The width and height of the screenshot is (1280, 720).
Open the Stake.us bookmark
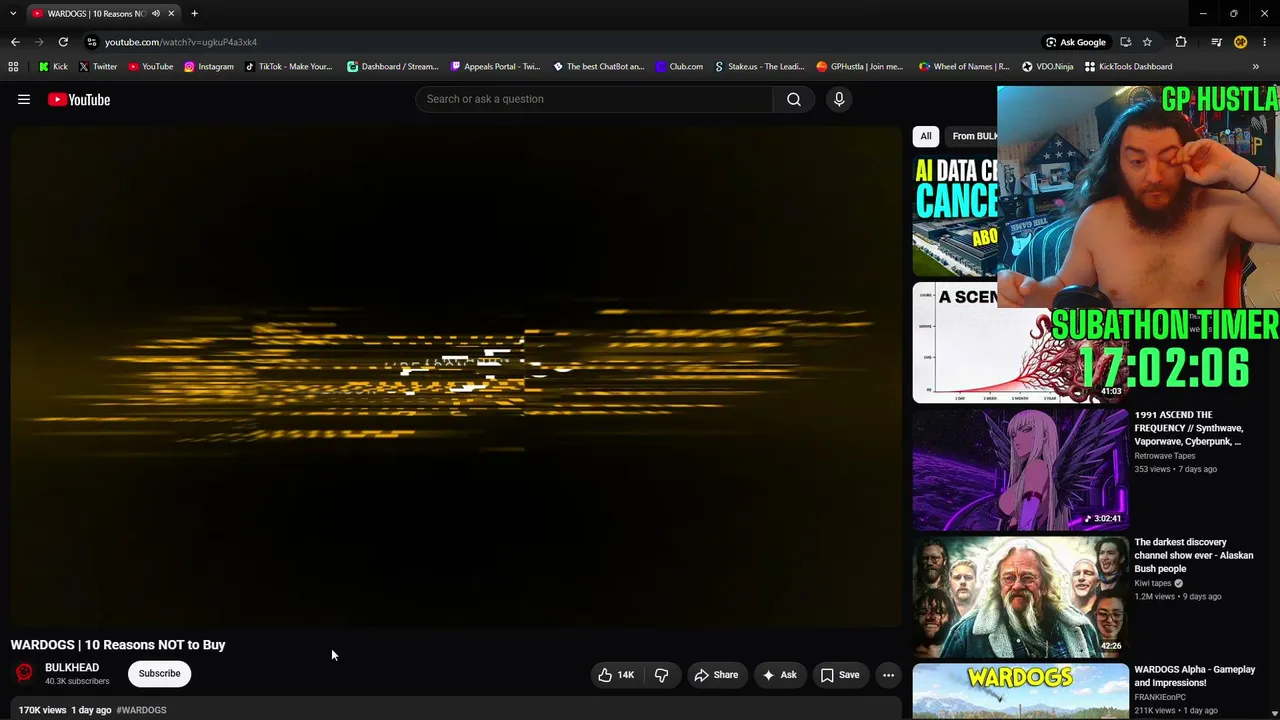point(759,67)
